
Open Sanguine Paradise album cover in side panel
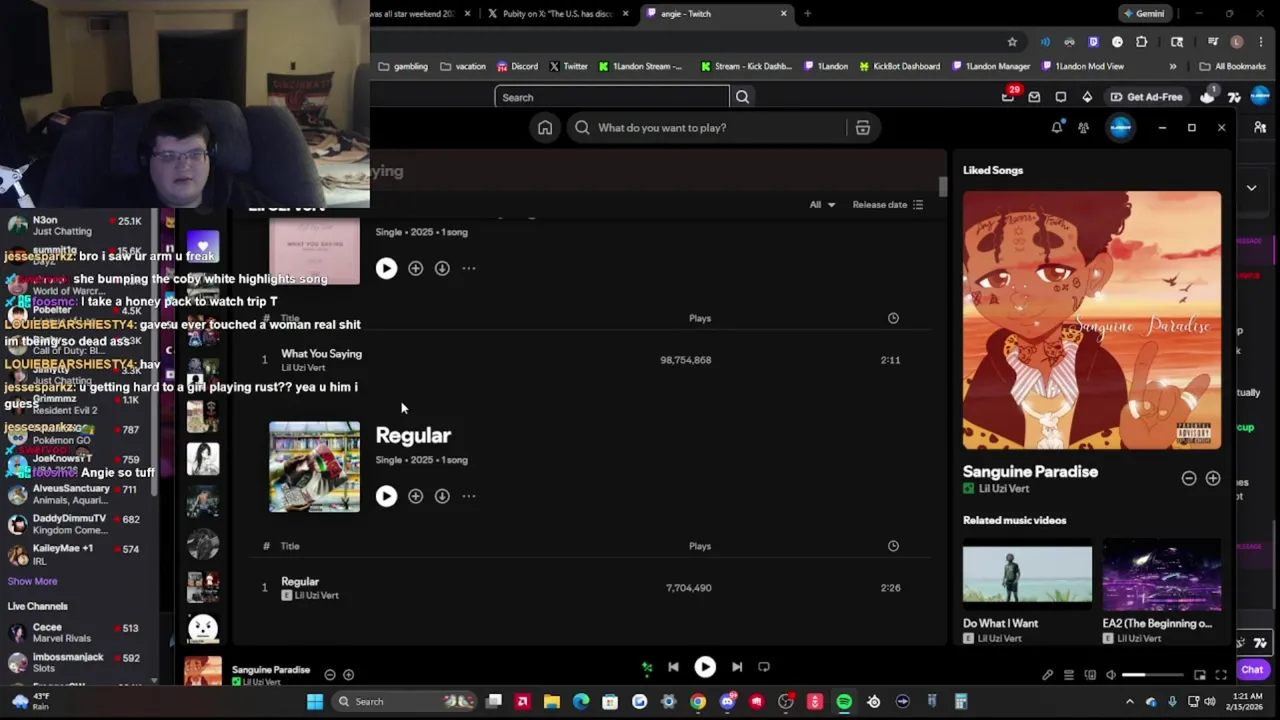[1092, 320]
